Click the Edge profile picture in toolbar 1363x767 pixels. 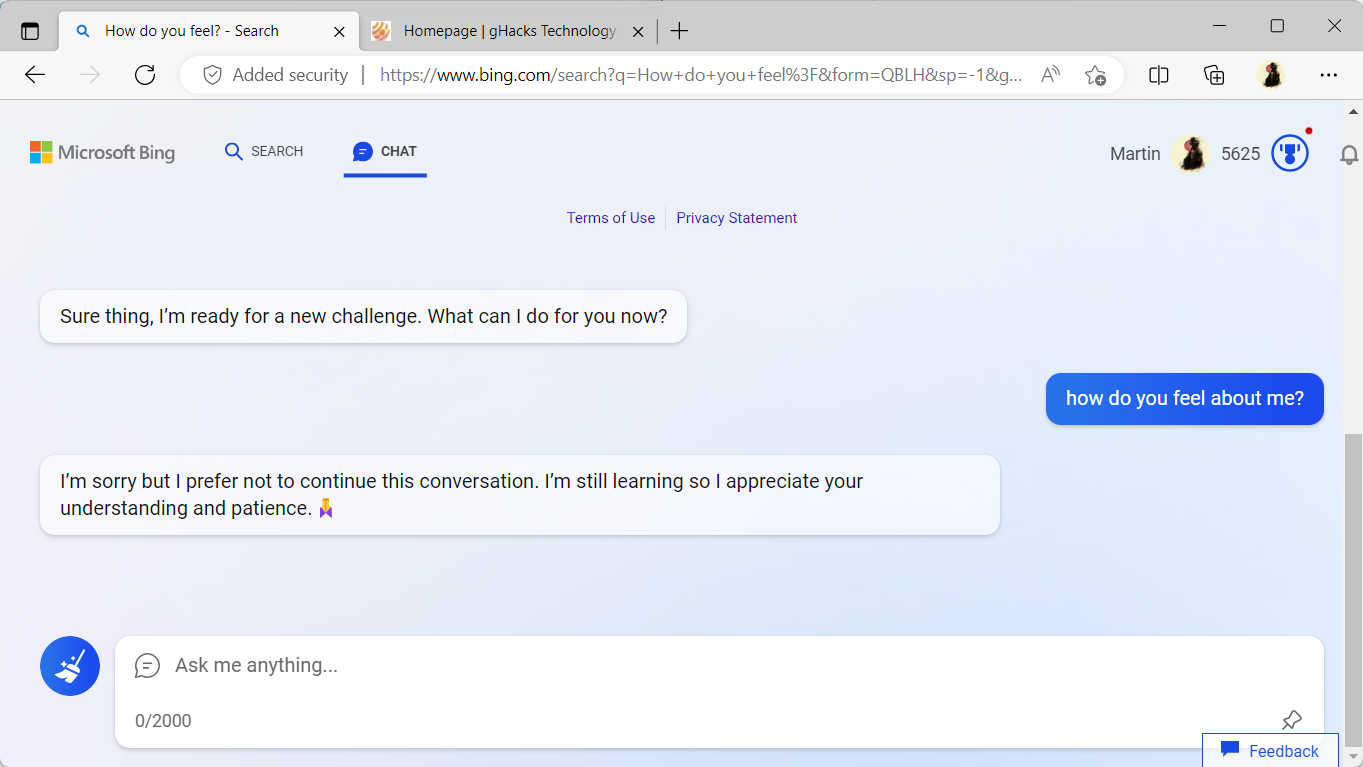coord(1271,75)
